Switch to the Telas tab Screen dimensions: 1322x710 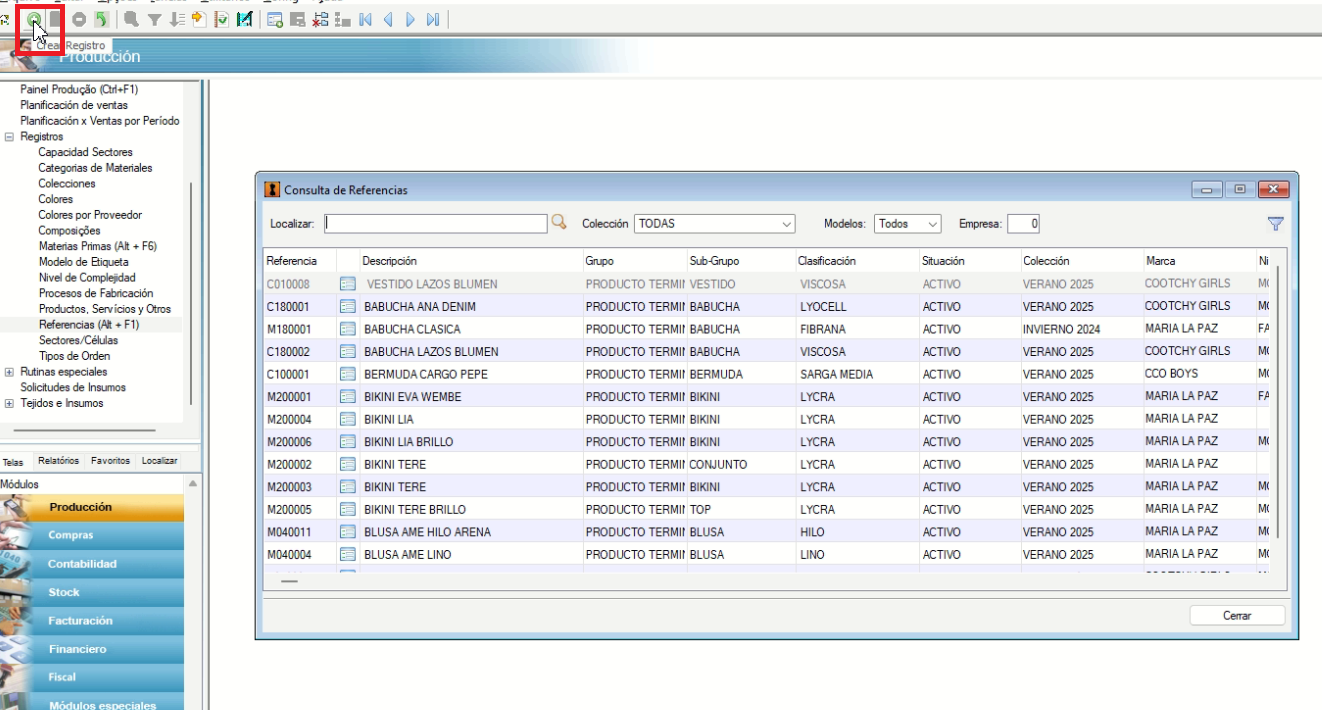click(x=13, y=462)
